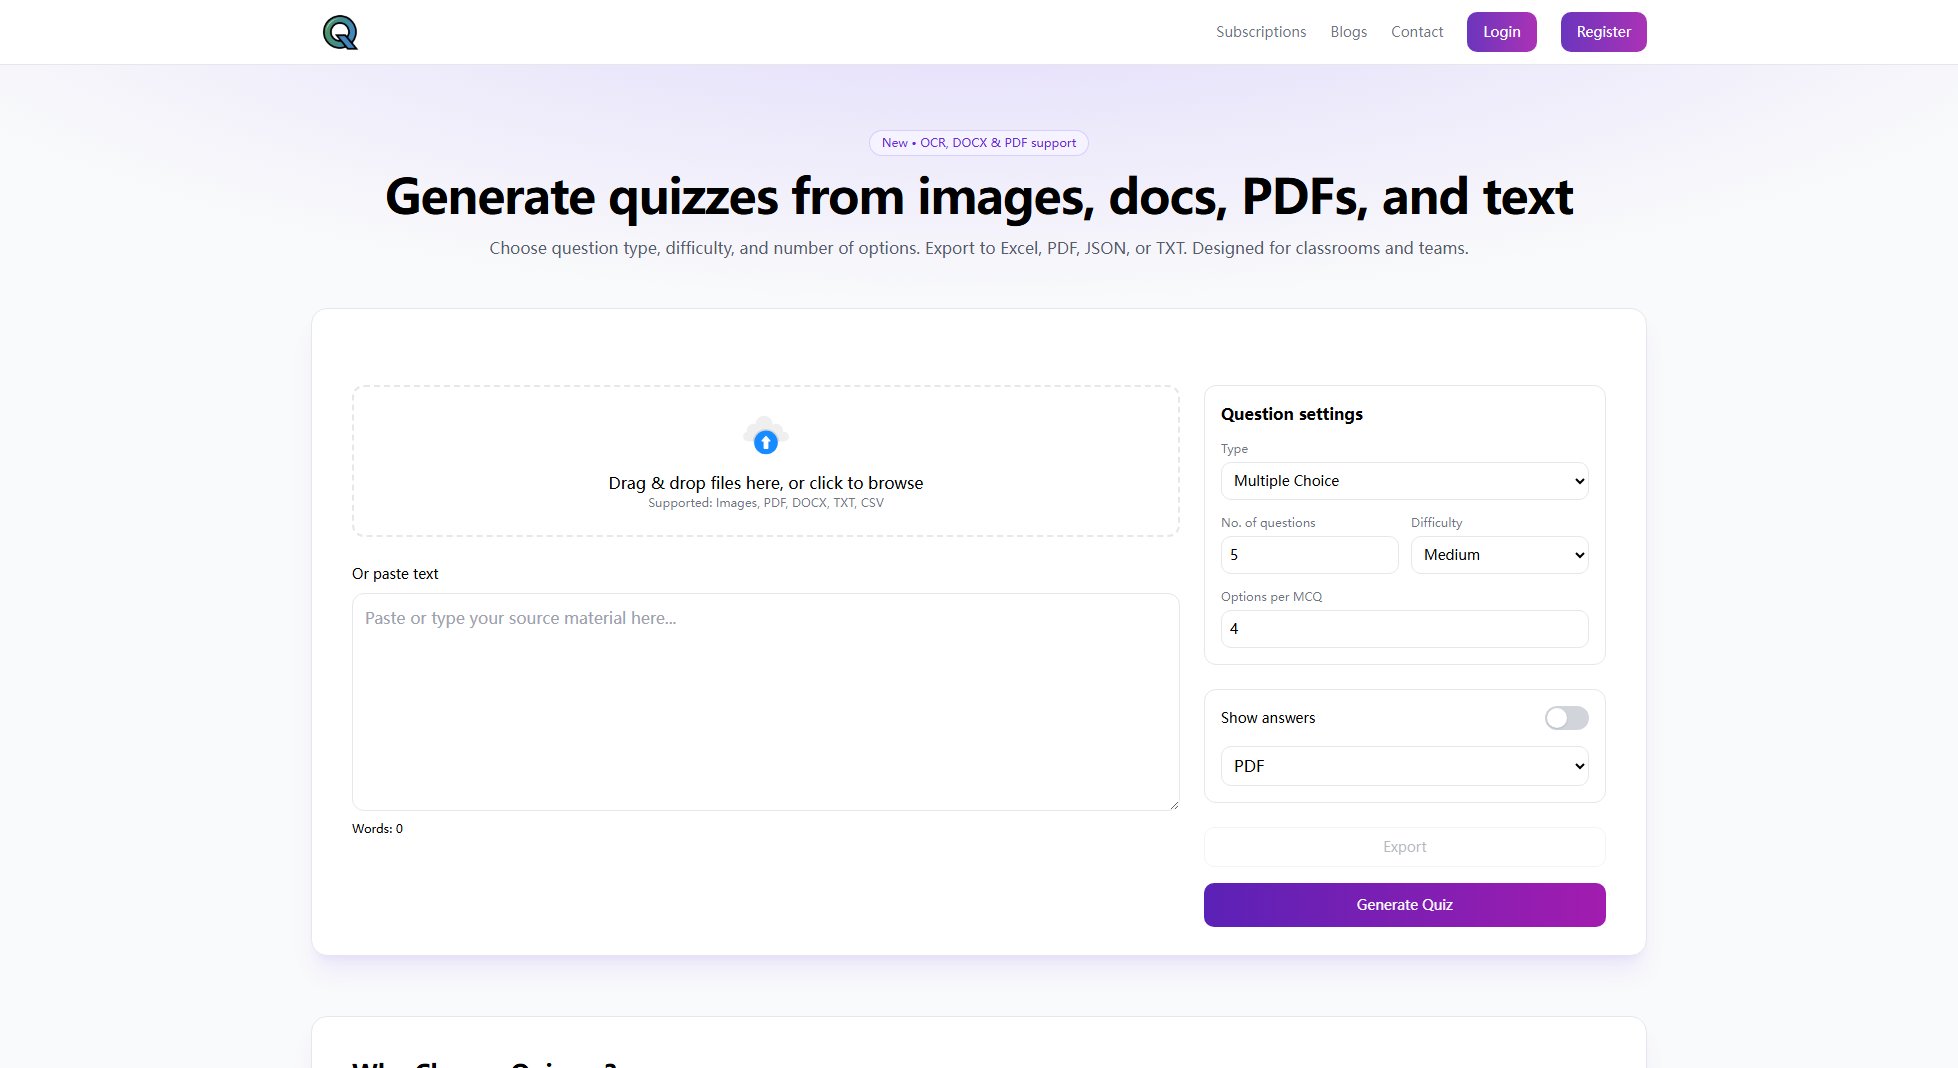Toggle the Show answers switch
Screen dimensions: 1958x1068
tap(1566, 718)
